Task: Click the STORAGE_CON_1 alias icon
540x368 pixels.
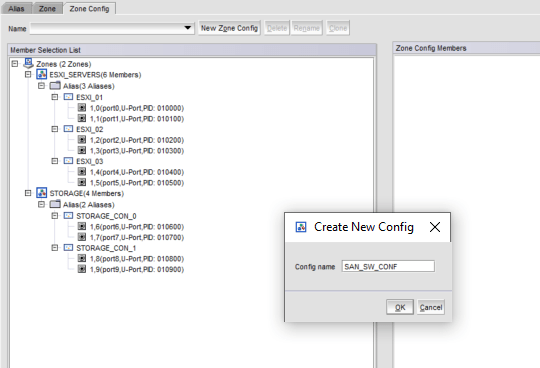Action: pyautogui.click(x=69, y=248)
